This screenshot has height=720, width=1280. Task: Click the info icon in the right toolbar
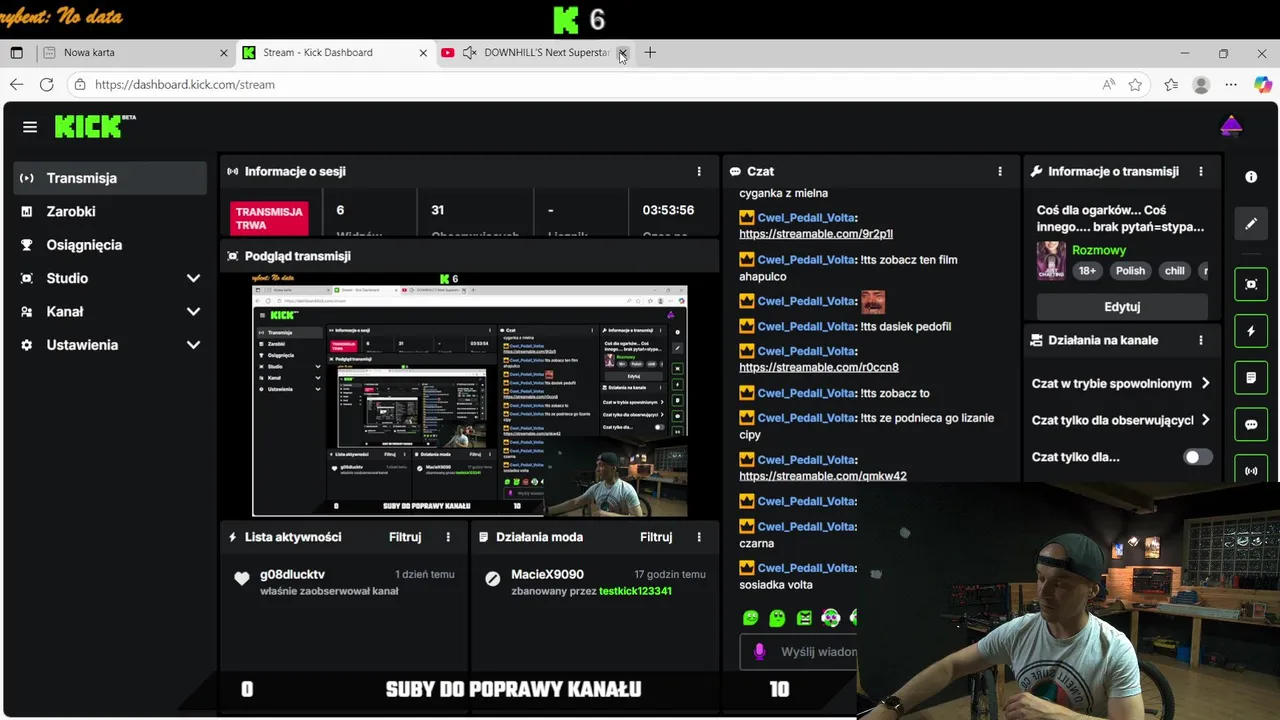pos(1251,177)
